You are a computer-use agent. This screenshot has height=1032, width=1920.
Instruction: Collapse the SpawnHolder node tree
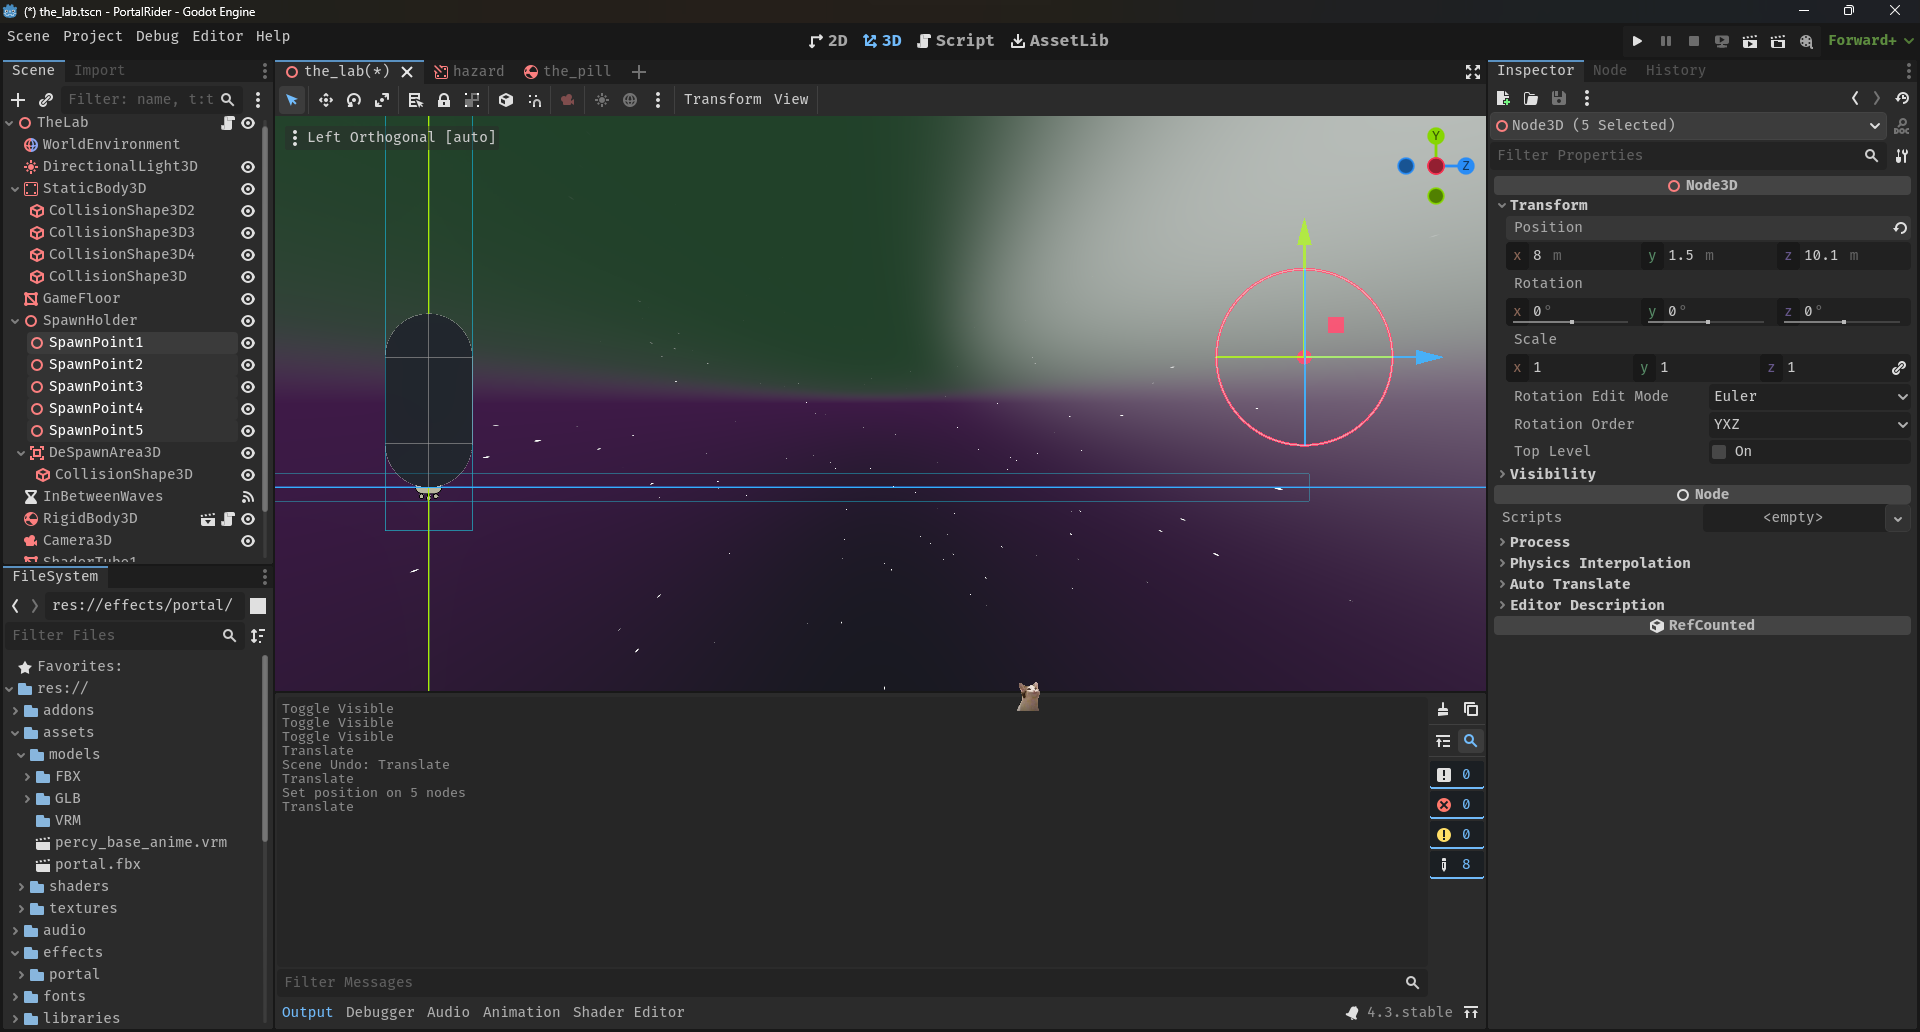click(15, 321)
